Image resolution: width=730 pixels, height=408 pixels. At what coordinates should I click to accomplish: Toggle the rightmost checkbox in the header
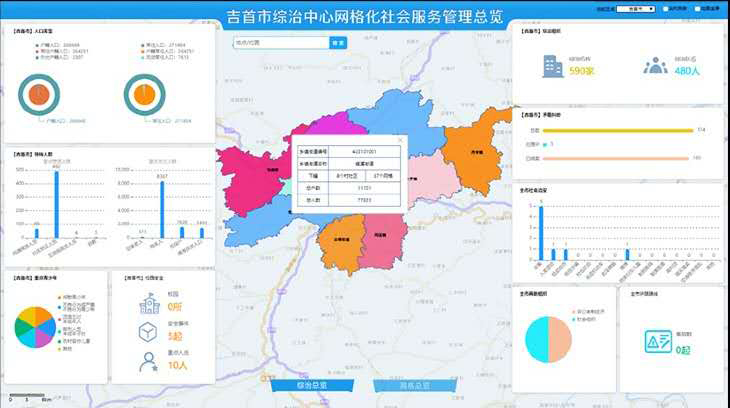[x=696, y=8]
